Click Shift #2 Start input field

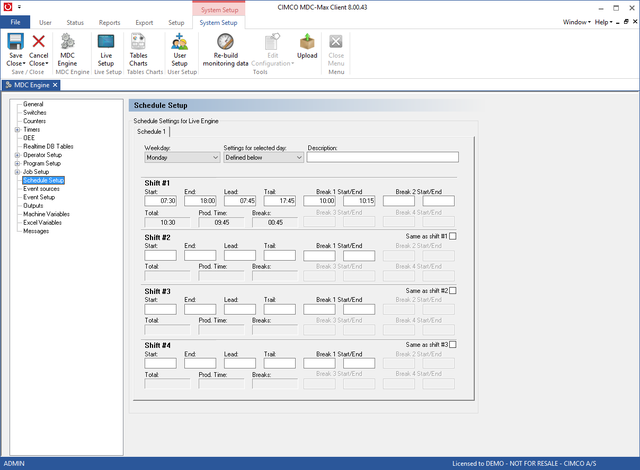pyautogui.click(x=160, y=255)
